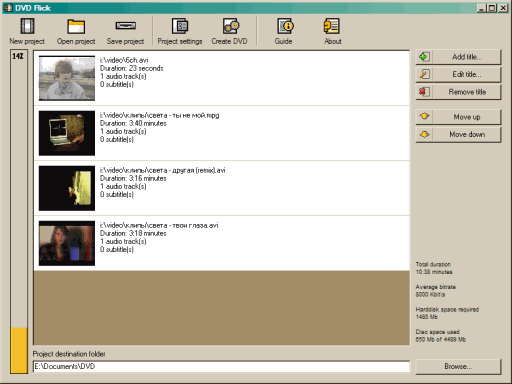Screen dimensions: 512x384
Task: Click the green plus icon on Add title
Action: click(424, 57)
